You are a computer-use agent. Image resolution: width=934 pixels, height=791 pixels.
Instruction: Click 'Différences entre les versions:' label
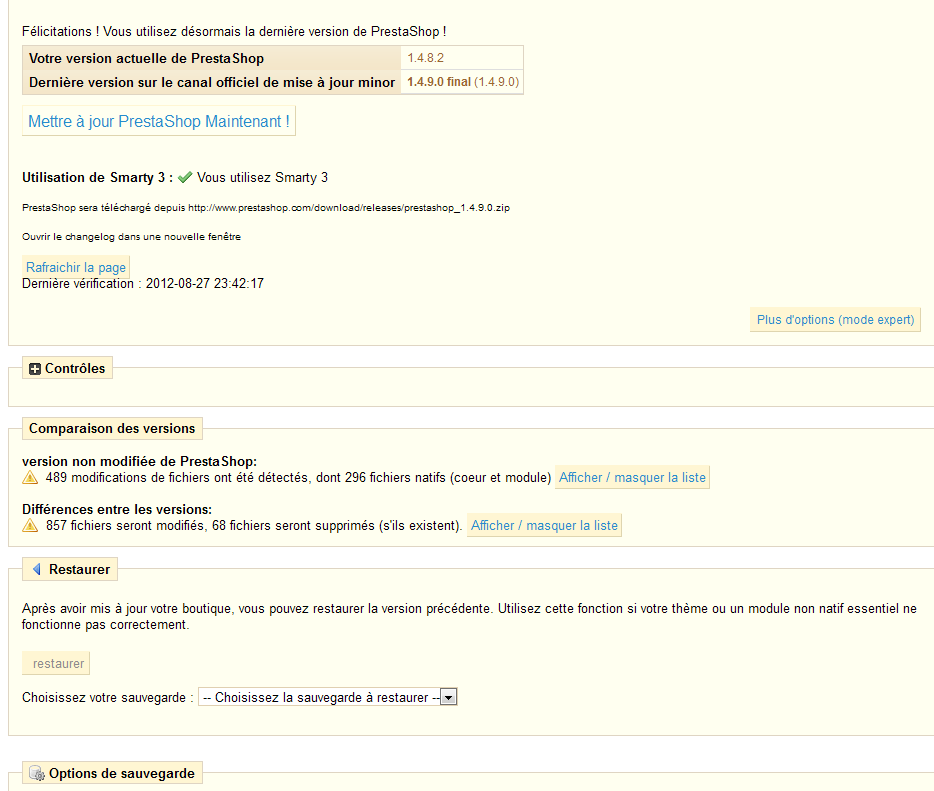(x=117, y=509)
